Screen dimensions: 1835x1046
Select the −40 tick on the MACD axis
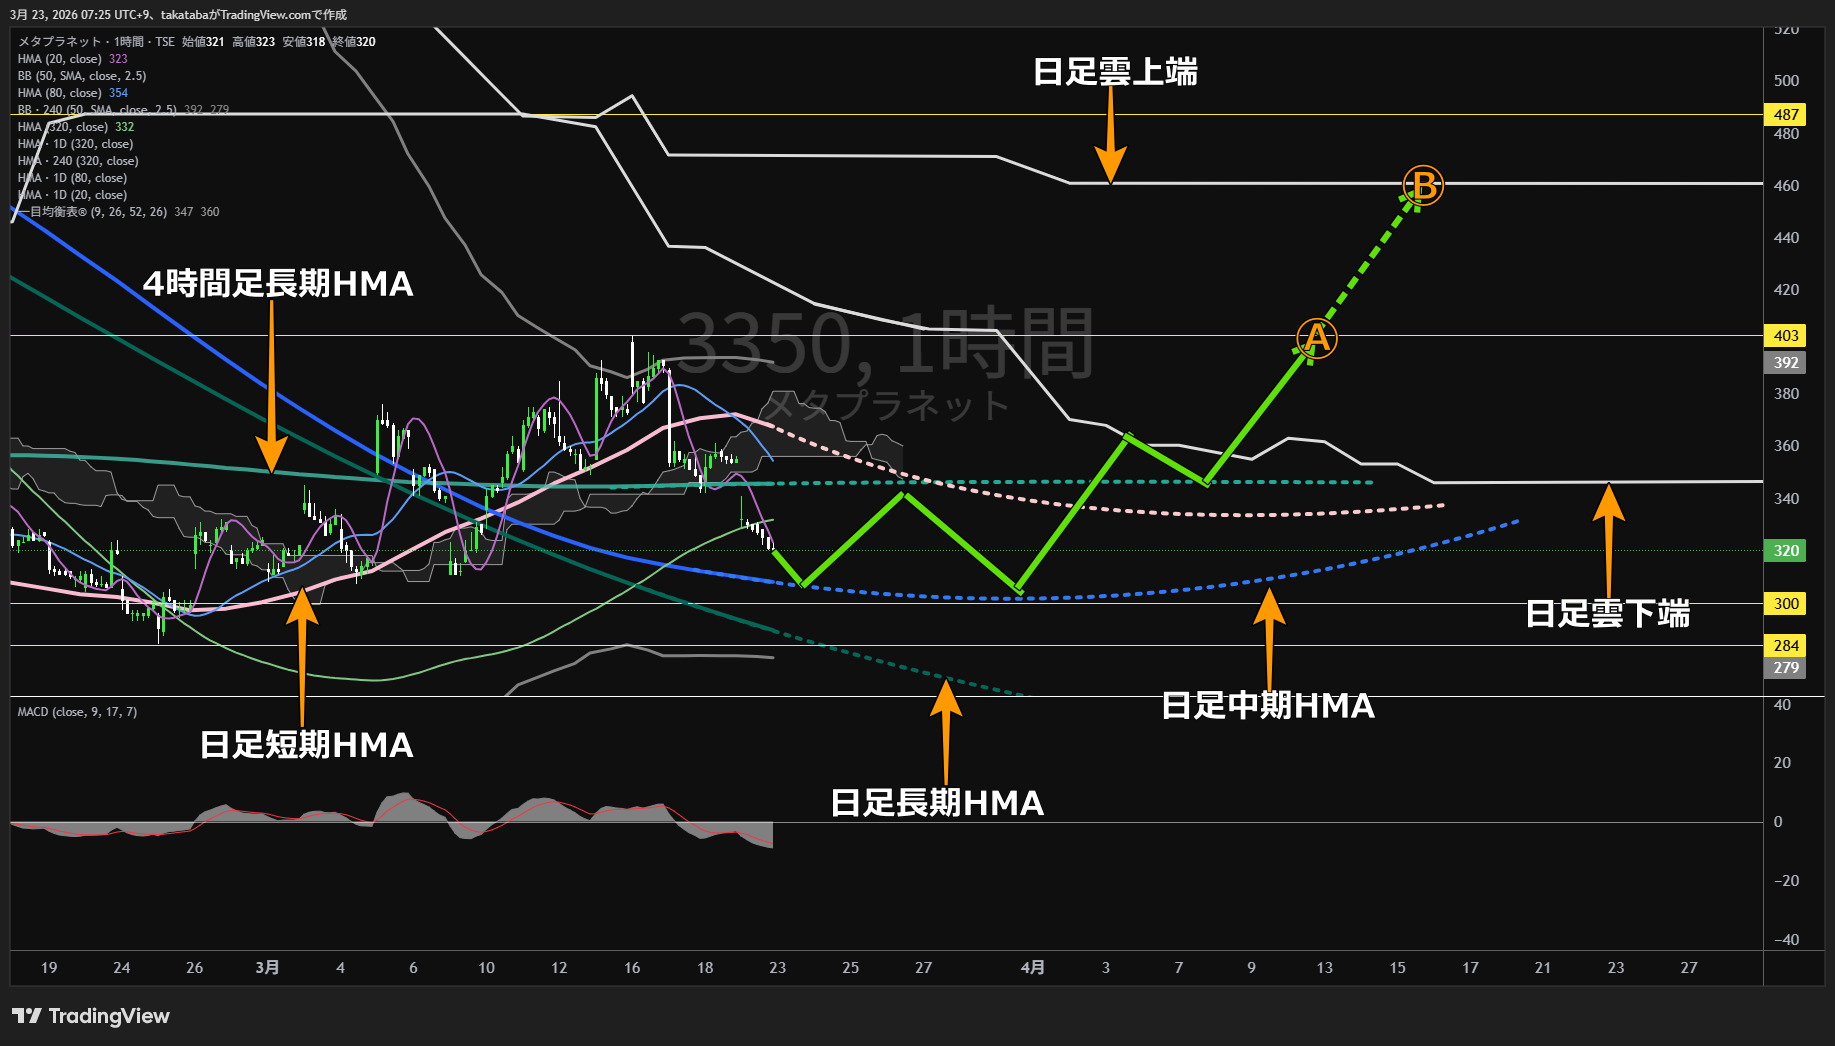[x=1786, y=940]
